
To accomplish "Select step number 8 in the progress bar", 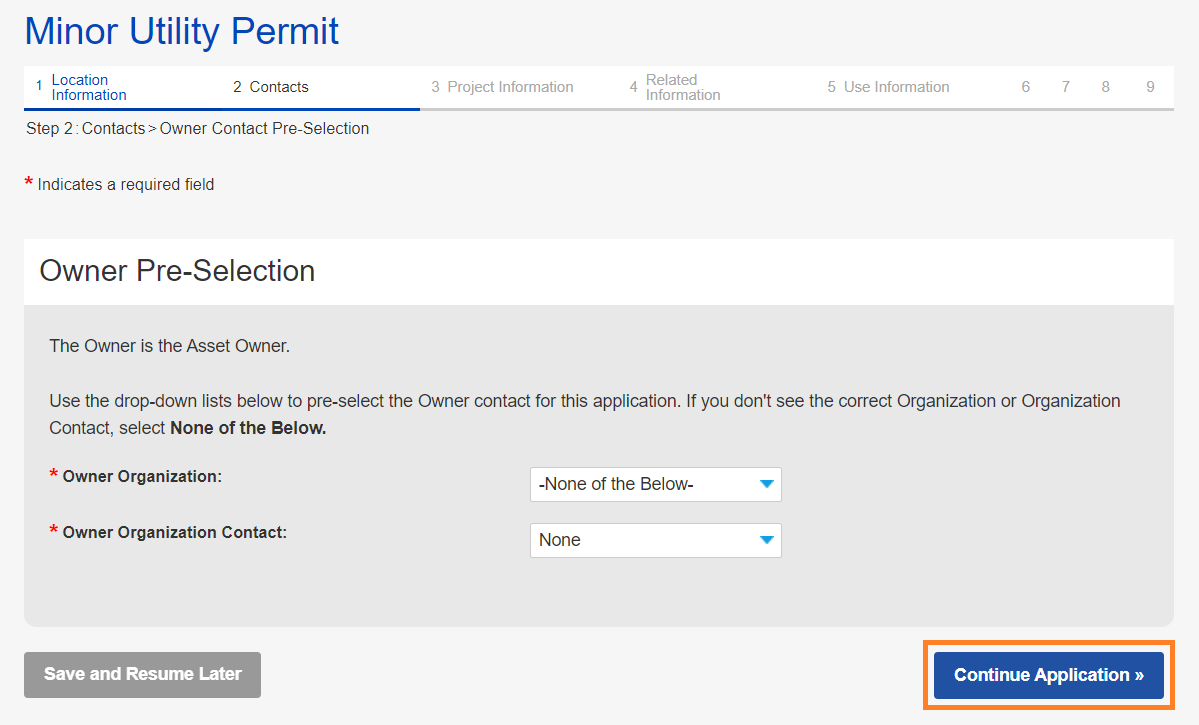I will click(1105, 87).
